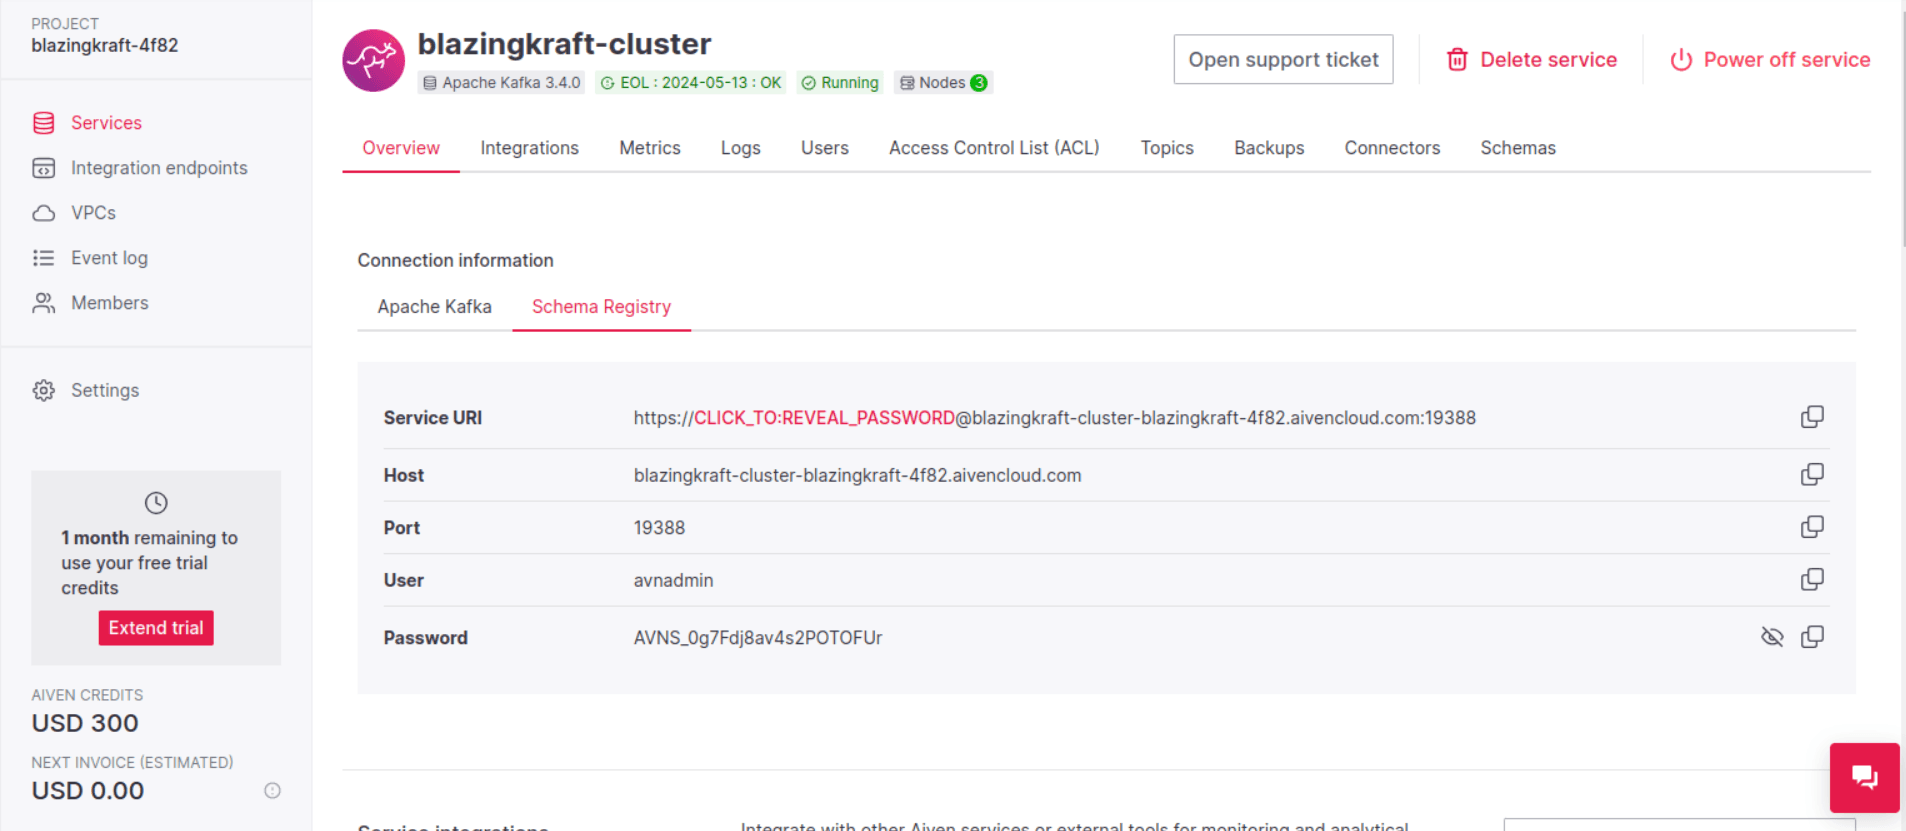Reveal password via CLICK_TO:REVEAL_PASSWORD link
The width and height of the screenshot is (1906, 831).
824,418
